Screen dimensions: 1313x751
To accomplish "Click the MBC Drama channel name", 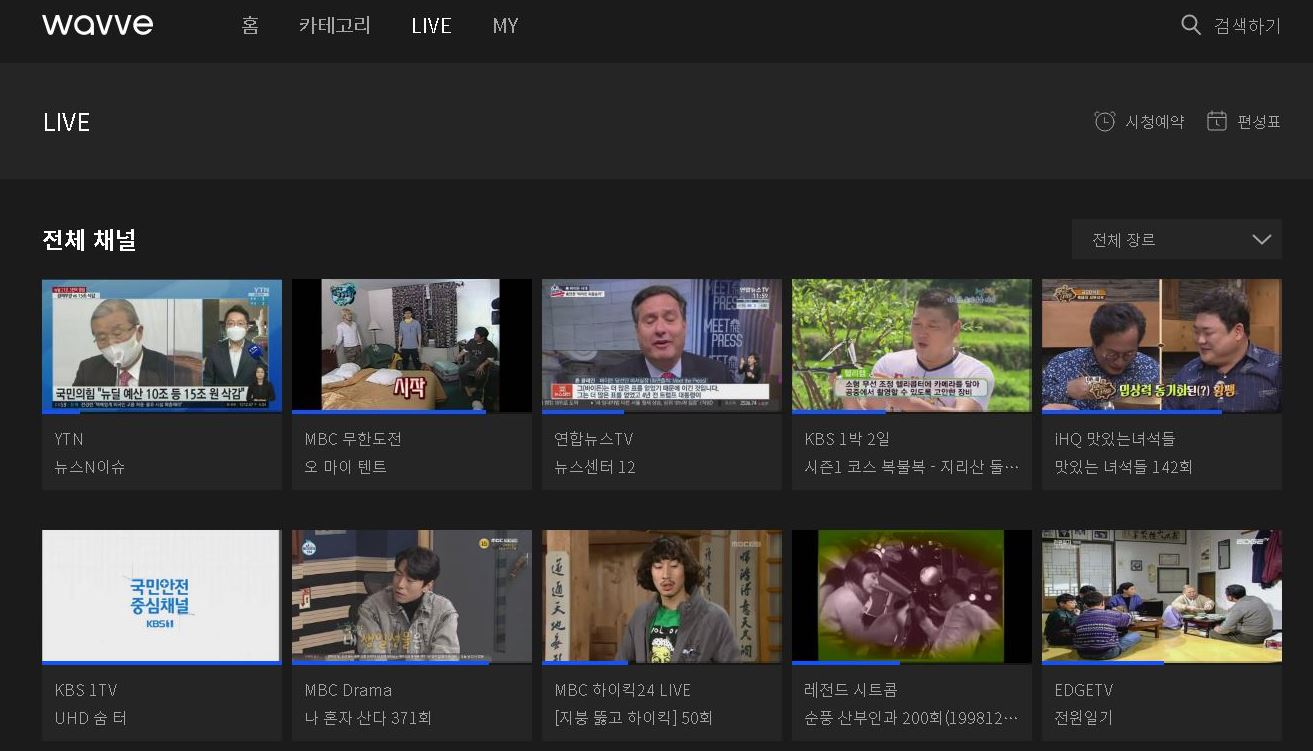I will click(x=348, y=690).
